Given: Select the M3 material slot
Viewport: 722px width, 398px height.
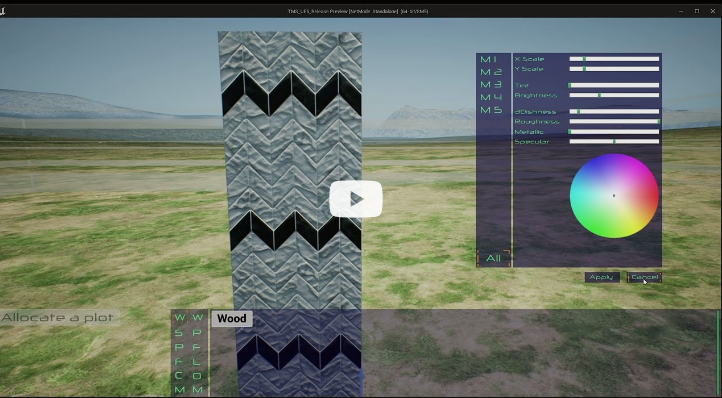Looking at the screenshot, I should 491,84.
